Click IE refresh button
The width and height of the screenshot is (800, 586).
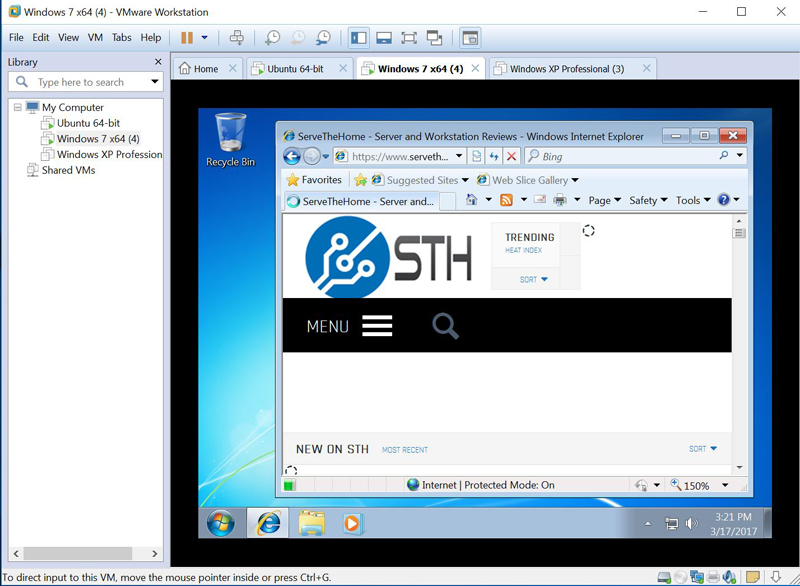[493, 156]
